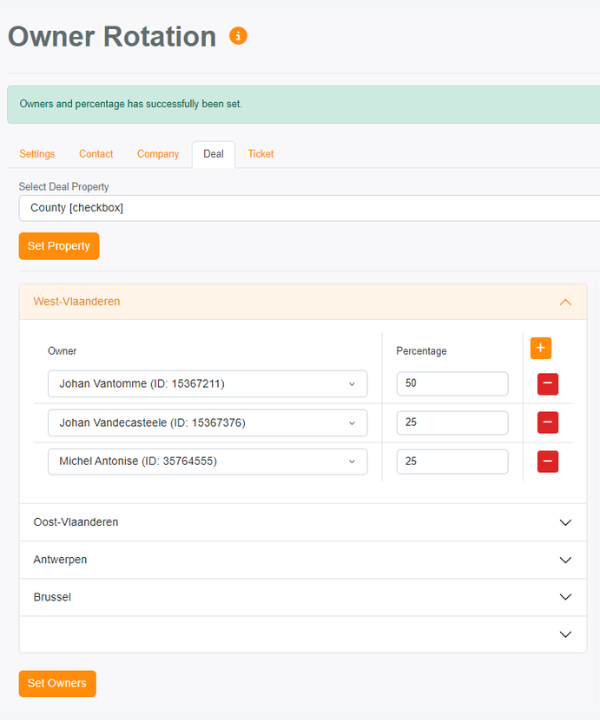The image size is (600, 720).
Task: Click the Set Property button
Action: click(x=59, y=246)
